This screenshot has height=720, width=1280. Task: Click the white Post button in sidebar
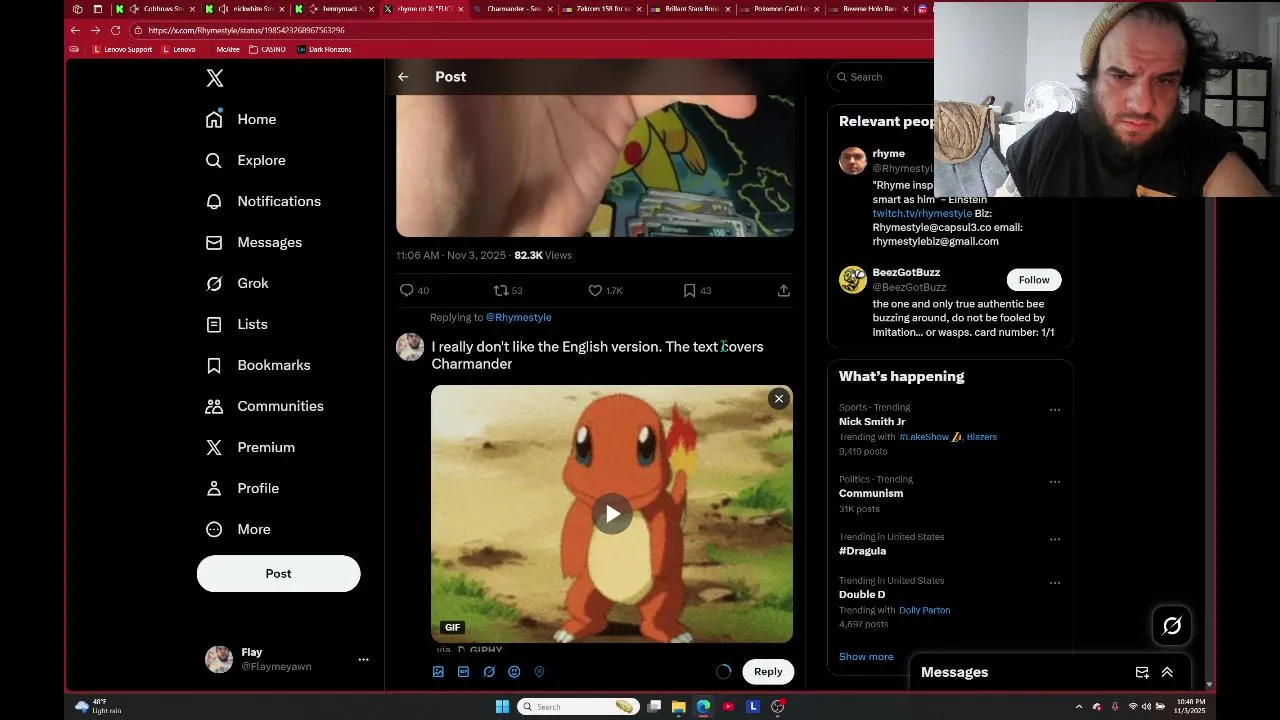point(278,574)
